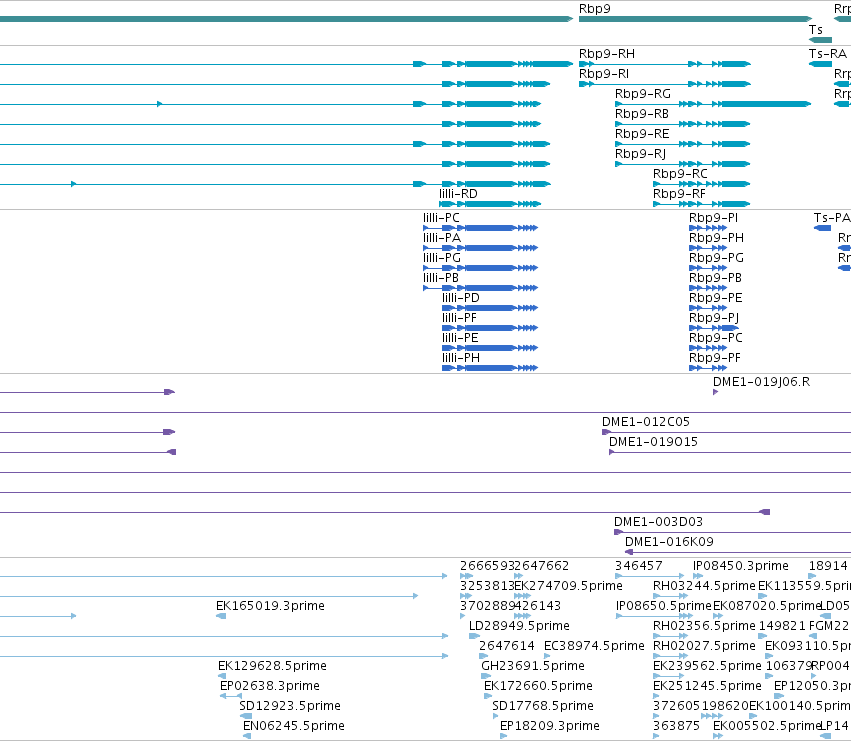
Task: Open the lilli-PA protein label
Action: (x=442, y=238)
